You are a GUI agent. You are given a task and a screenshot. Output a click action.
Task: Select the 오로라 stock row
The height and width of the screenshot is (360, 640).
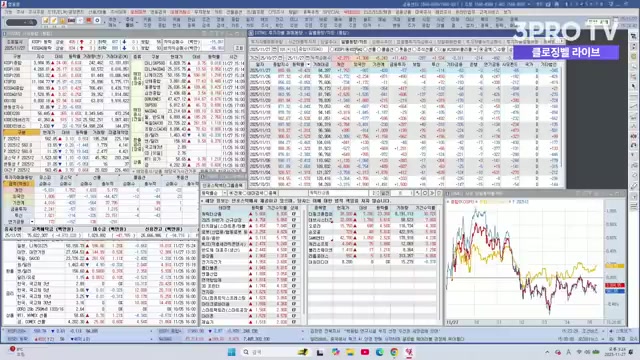coord(372,225)
